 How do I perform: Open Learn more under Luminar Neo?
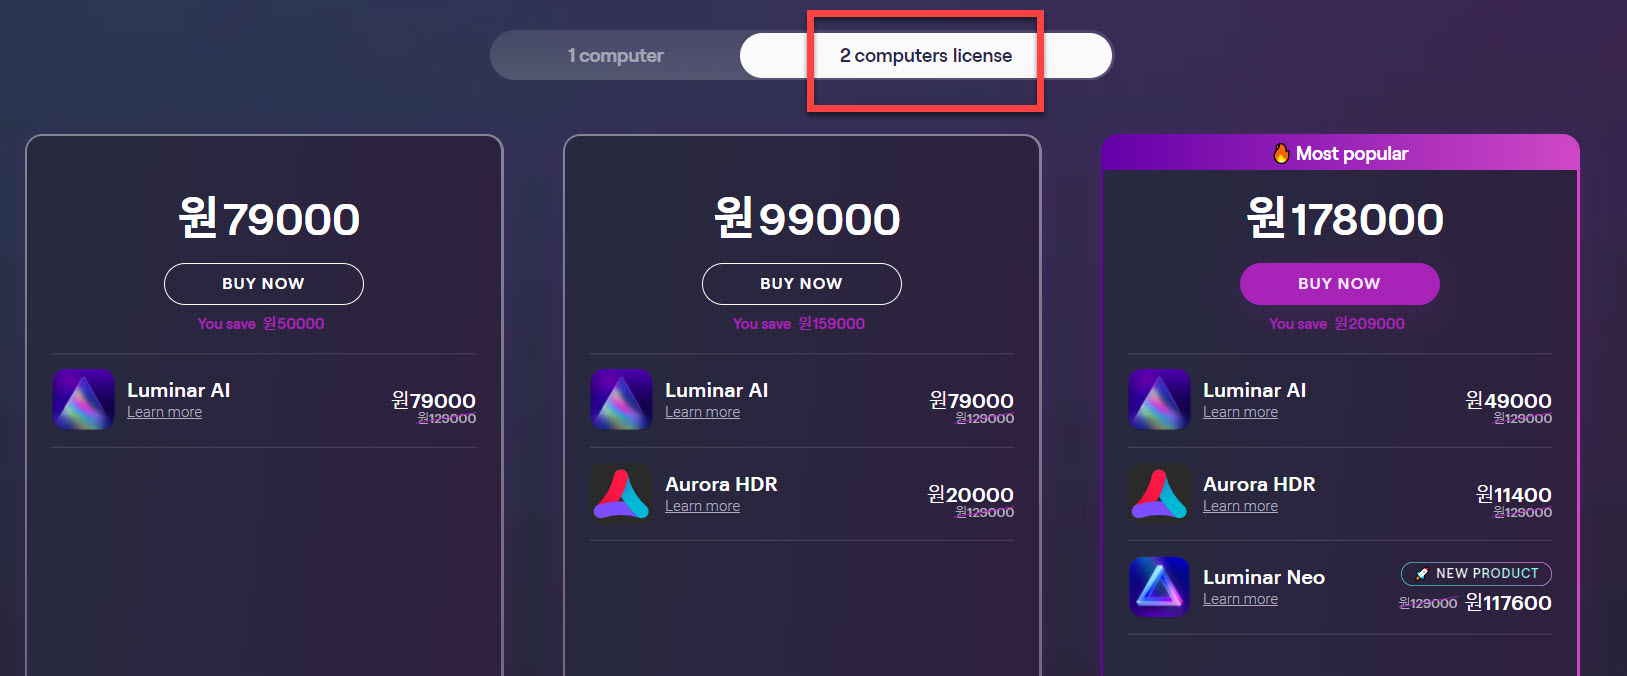pos(1241,599)
